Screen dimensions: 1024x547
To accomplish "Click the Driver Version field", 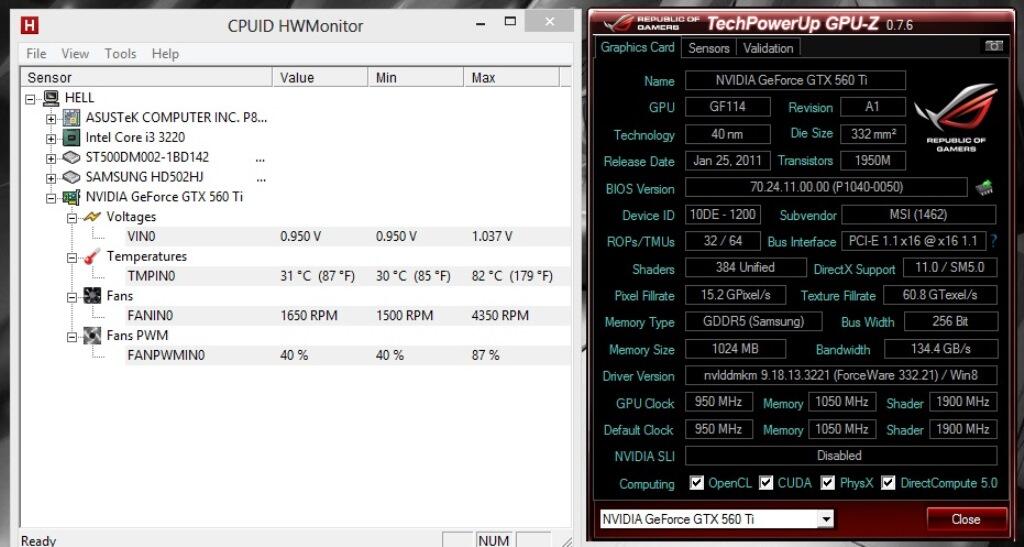I will (841, 375).
